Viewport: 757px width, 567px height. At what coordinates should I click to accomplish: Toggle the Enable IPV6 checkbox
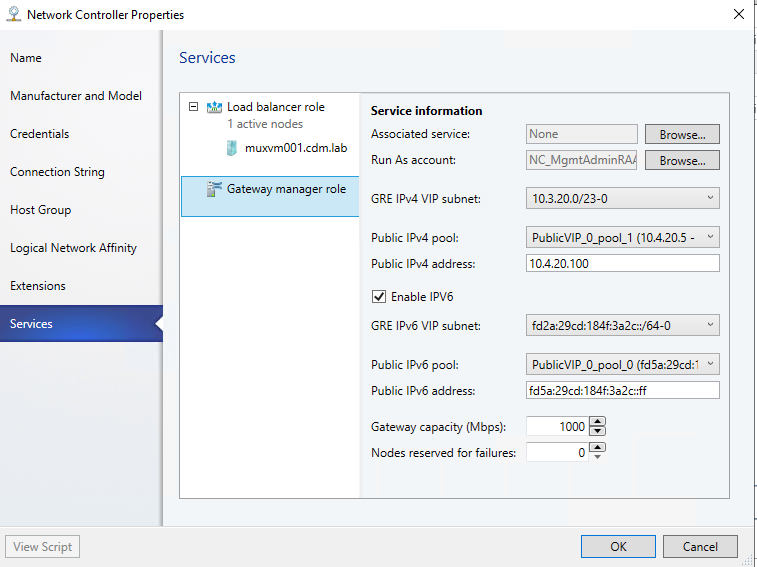(378, 297)
